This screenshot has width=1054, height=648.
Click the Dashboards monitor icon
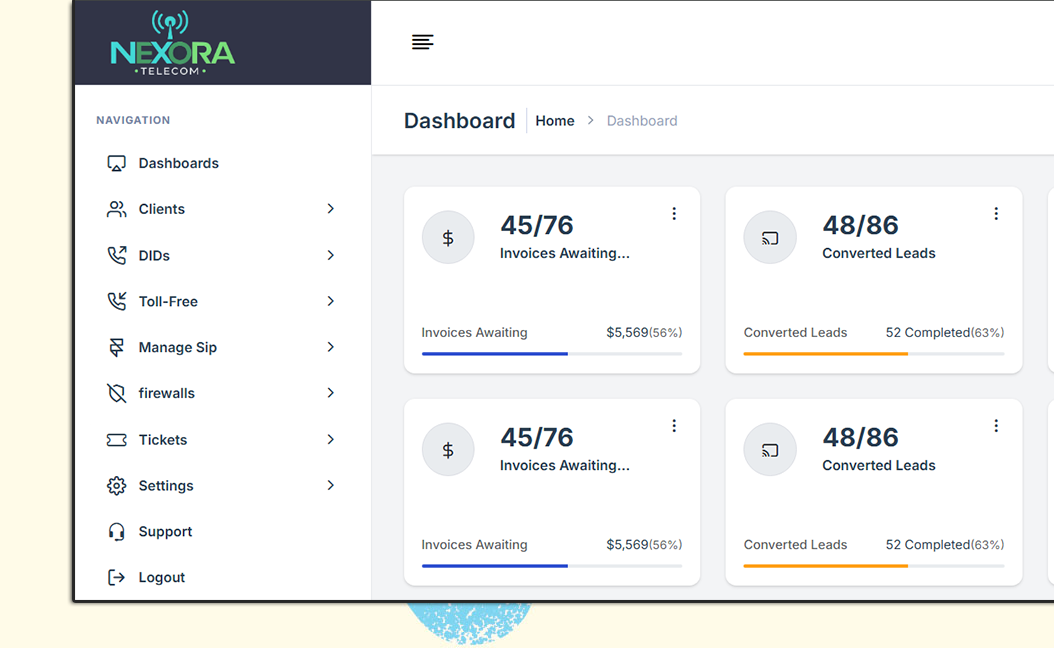tap(117, 163)
